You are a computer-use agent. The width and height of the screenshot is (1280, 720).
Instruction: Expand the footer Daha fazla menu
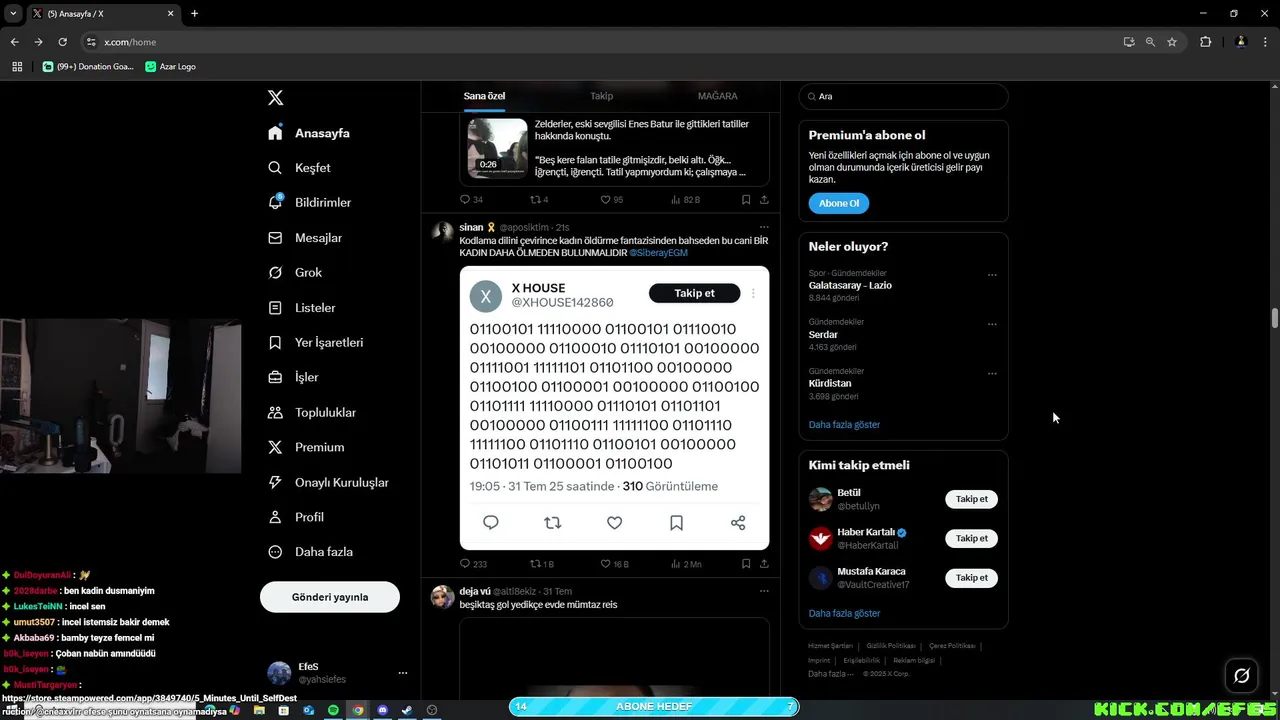(x=830, y=674)
